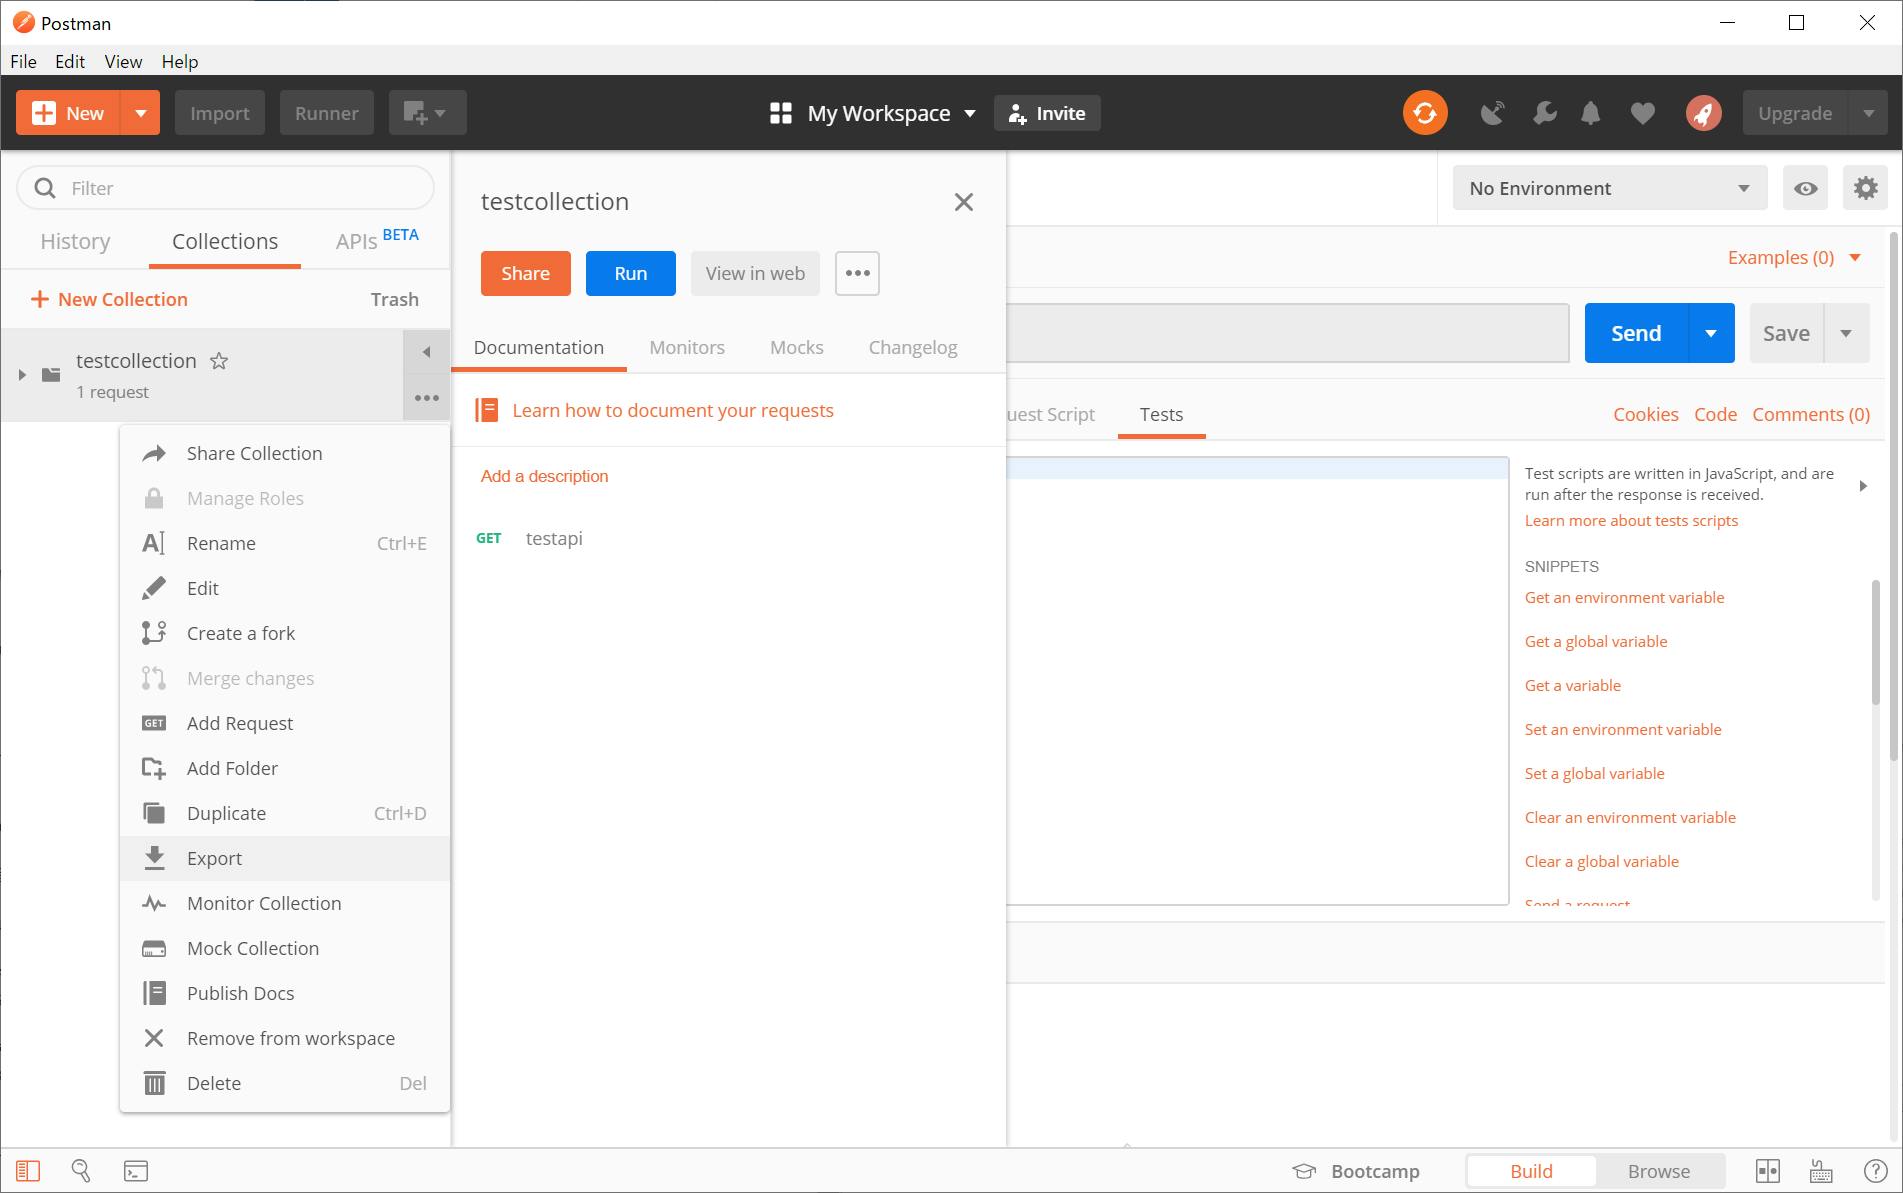1903x1193 pixels.
Task: Open Learn how to document your requests
Action: 673,410
